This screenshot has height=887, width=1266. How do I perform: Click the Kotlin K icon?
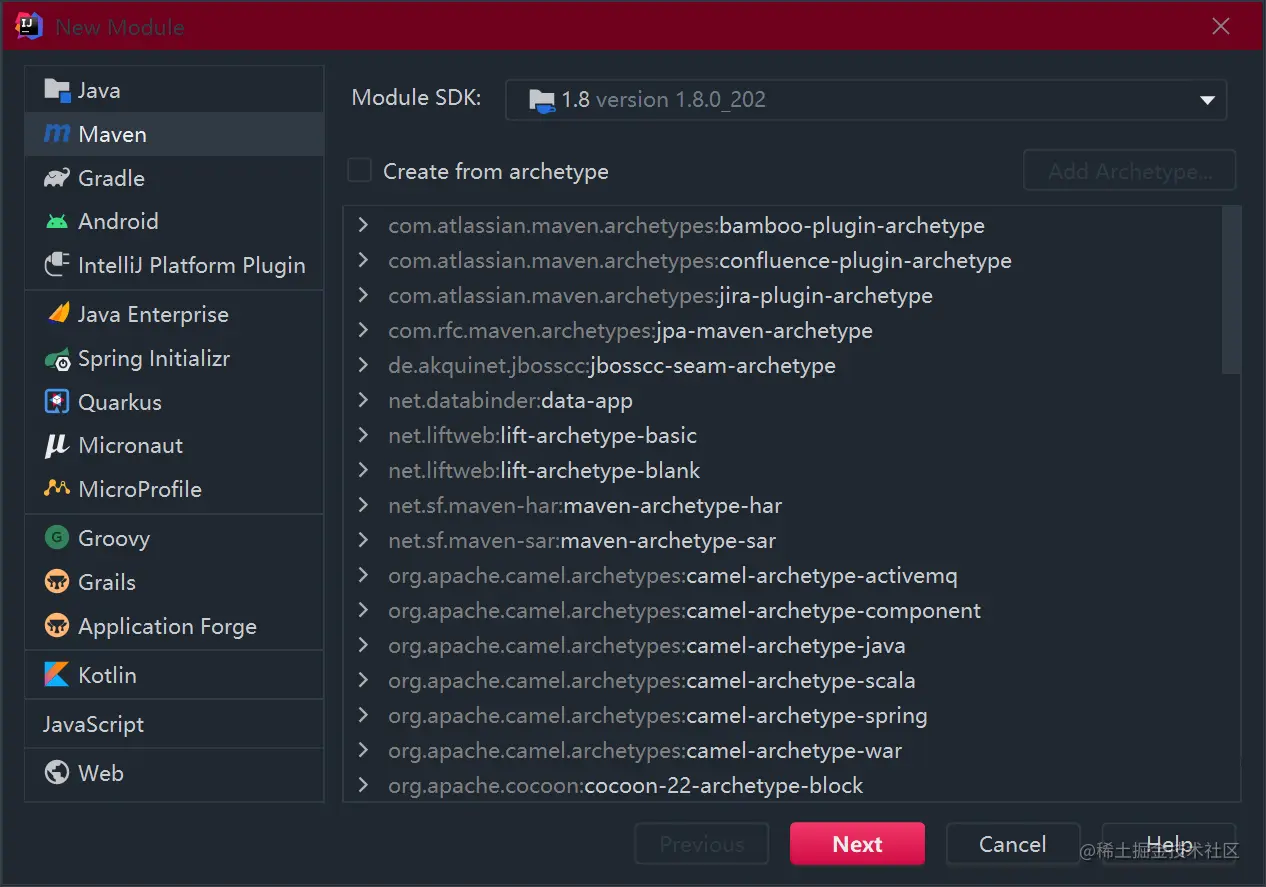57,675
